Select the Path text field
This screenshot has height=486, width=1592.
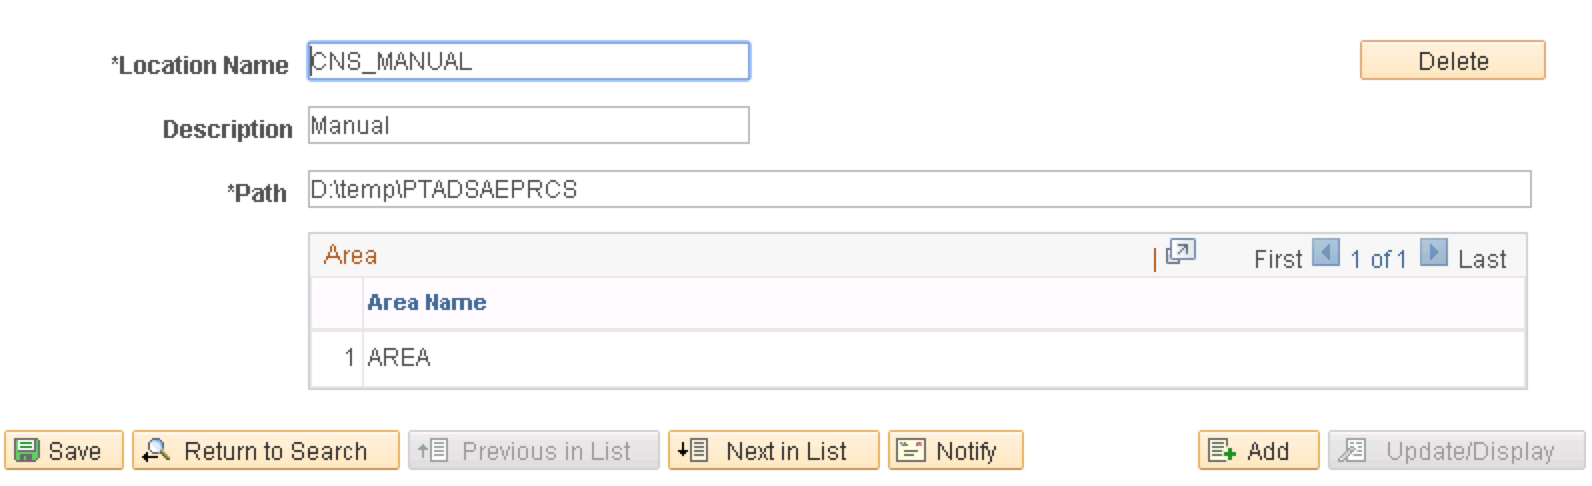tap(920, 189)
